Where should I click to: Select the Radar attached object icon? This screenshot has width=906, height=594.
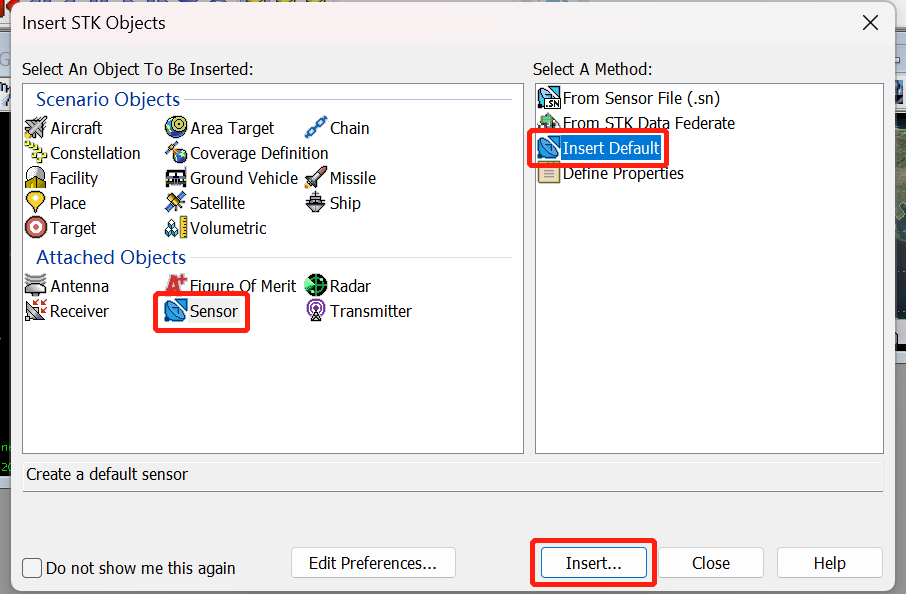tap(316, 286)
